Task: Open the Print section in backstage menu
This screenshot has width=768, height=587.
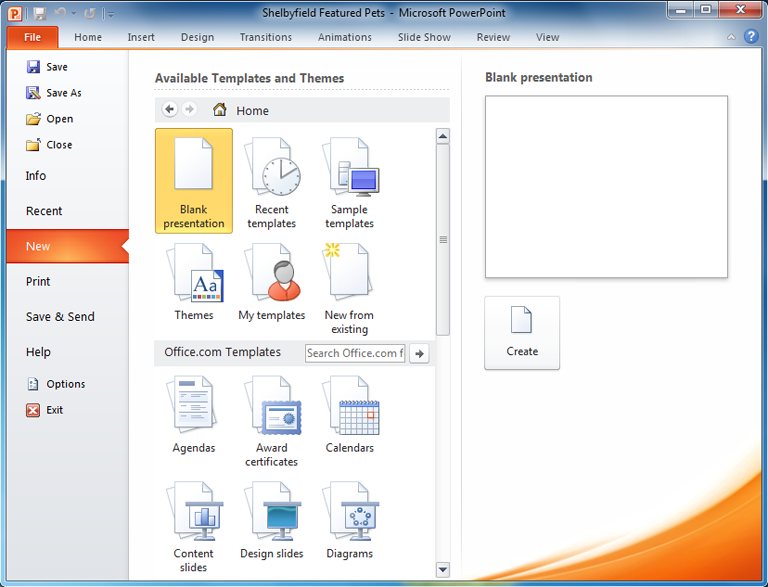Action: (38, 282)
